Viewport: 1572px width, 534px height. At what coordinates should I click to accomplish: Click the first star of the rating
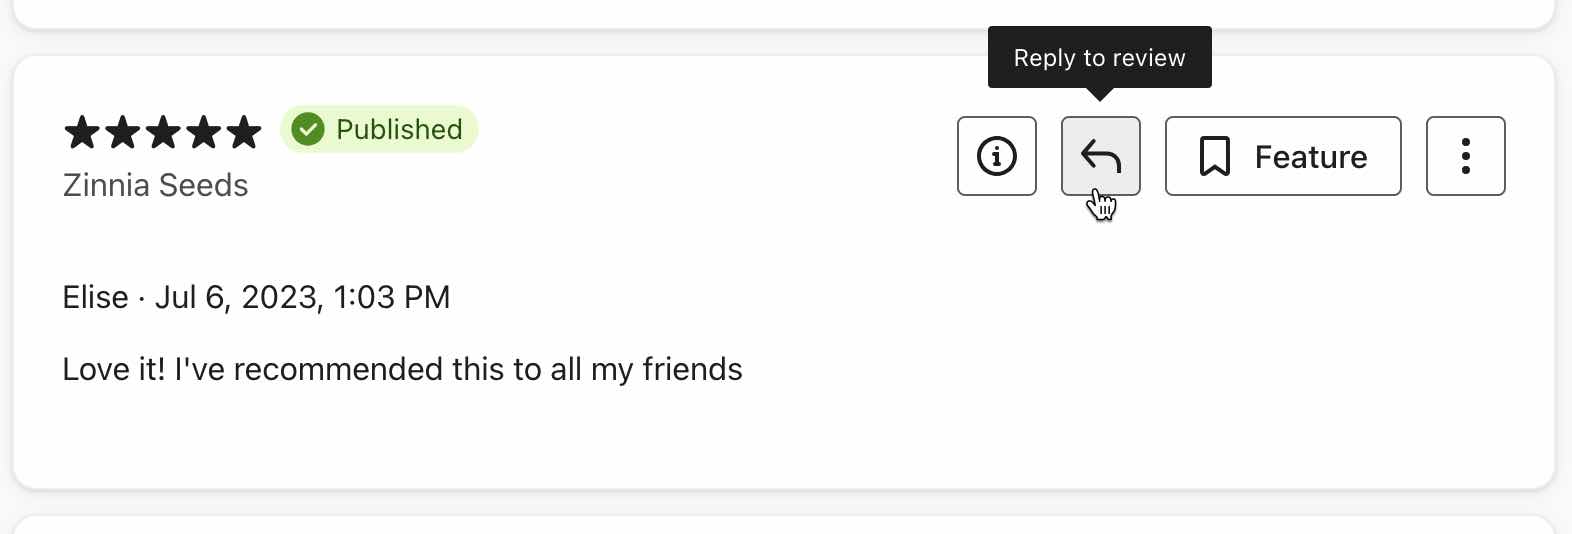click(82, 132)
